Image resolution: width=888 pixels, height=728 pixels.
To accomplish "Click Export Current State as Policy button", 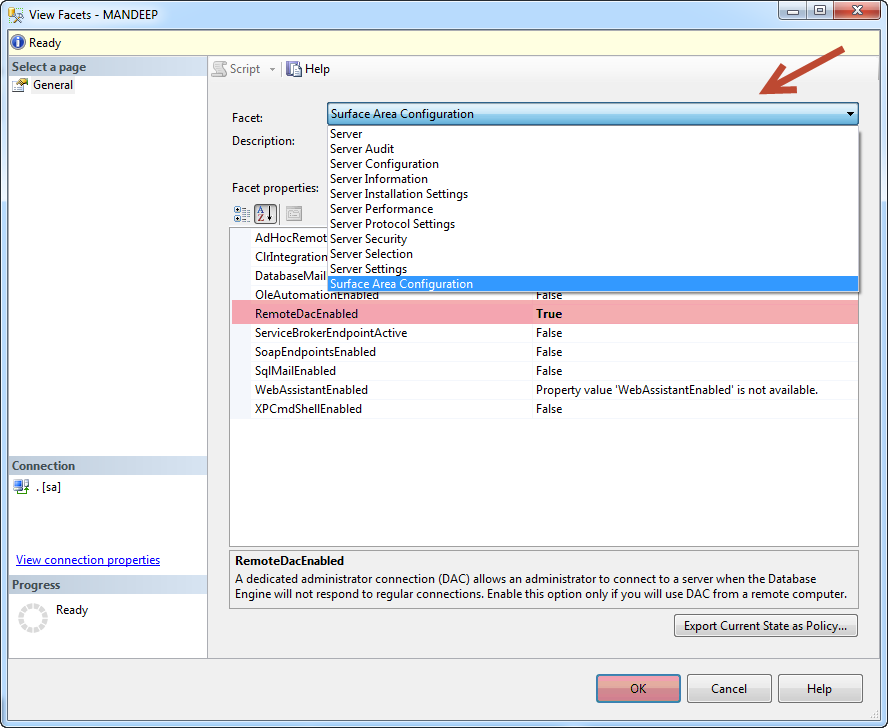I will point(765,626).
